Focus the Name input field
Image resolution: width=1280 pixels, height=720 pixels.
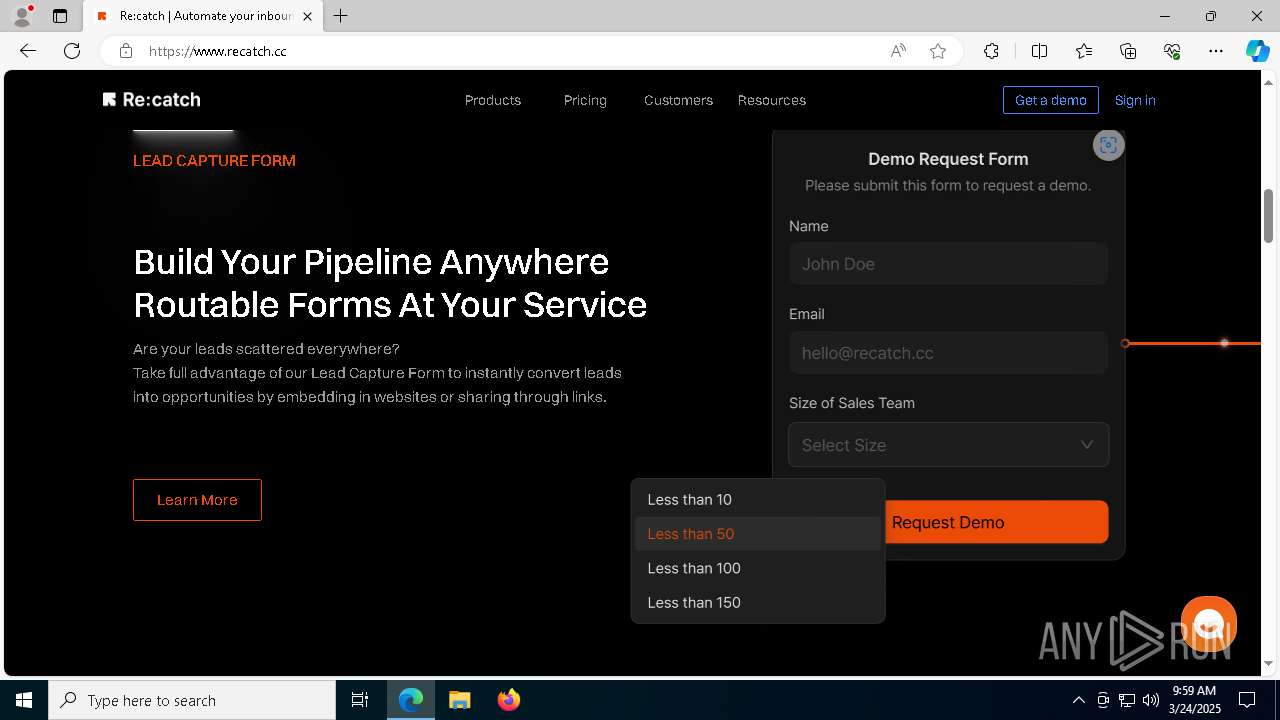pos(948,264)
